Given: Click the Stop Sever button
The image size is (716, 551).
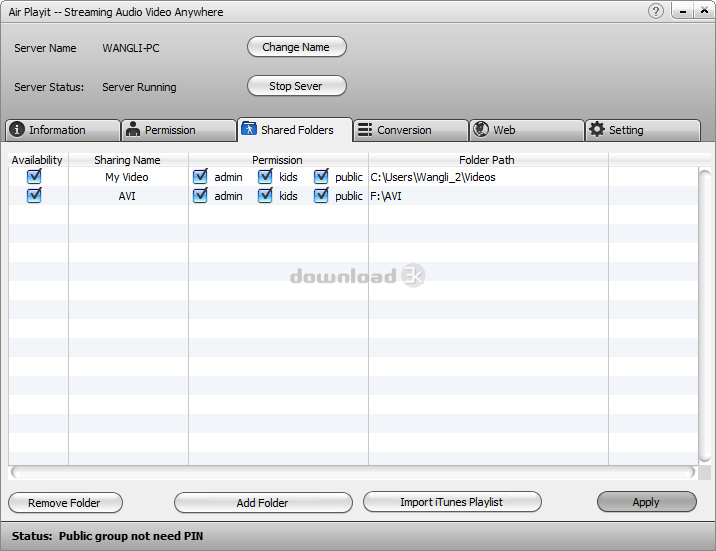Looking at the screenshot, I should 297,86.
